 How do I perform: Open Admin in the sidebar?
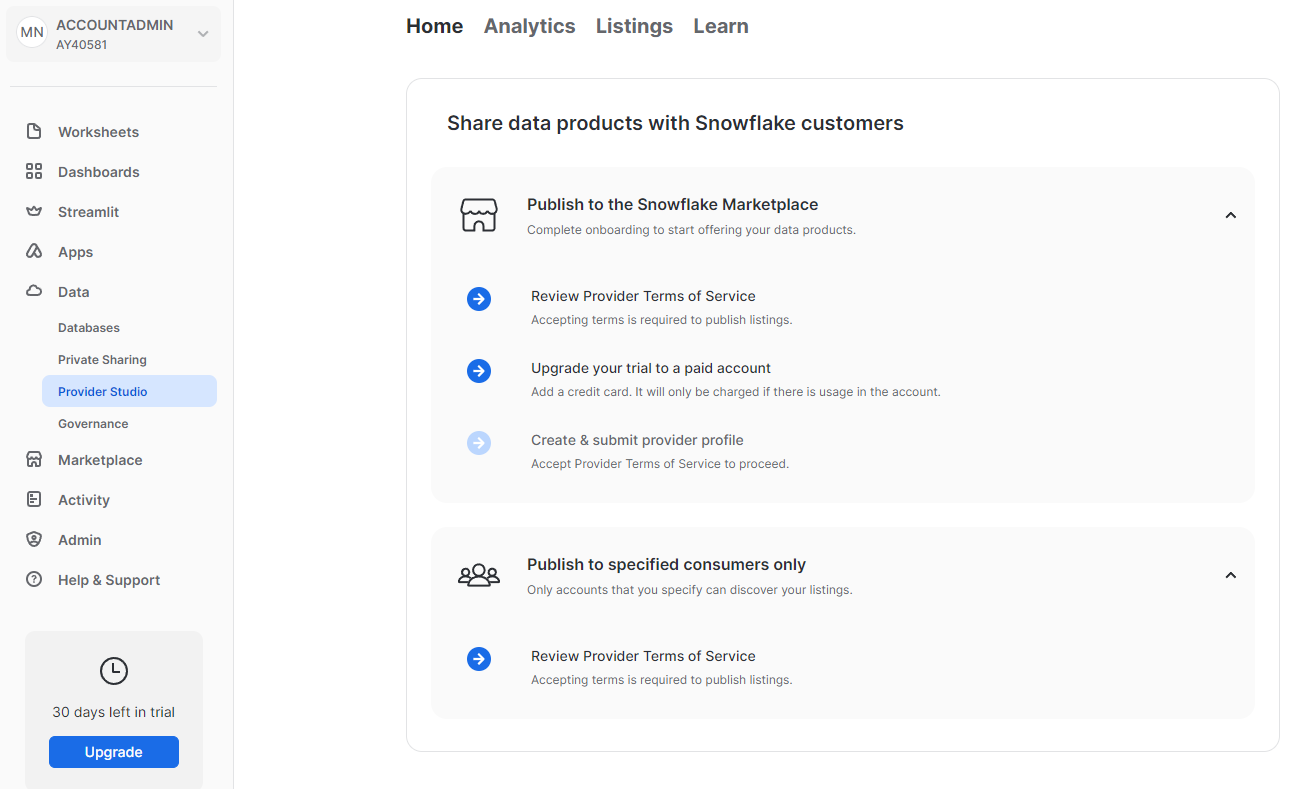tap(80, 540)
